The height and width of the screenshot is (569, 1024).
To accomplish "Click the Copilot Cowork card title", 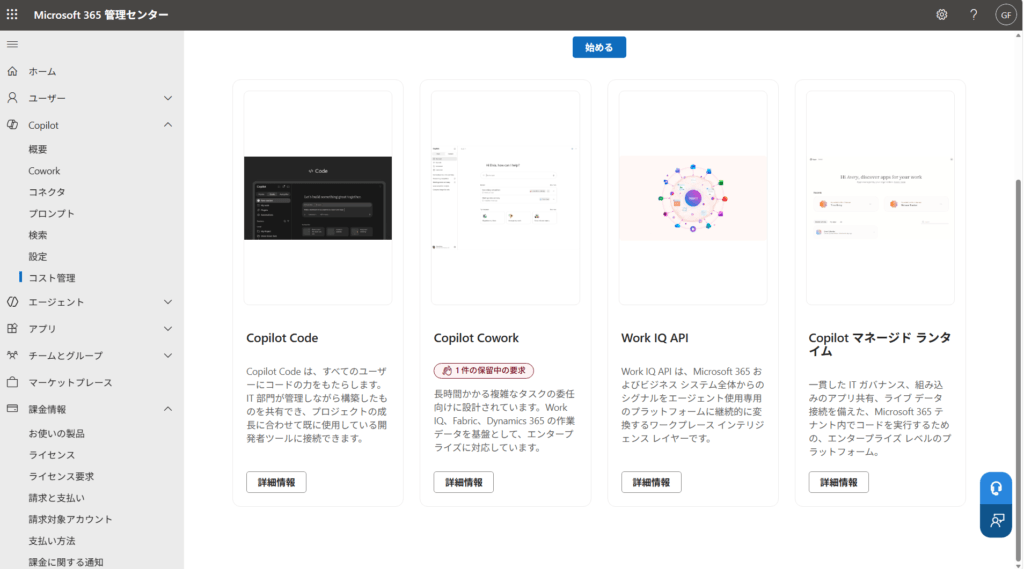I will 476,338.
